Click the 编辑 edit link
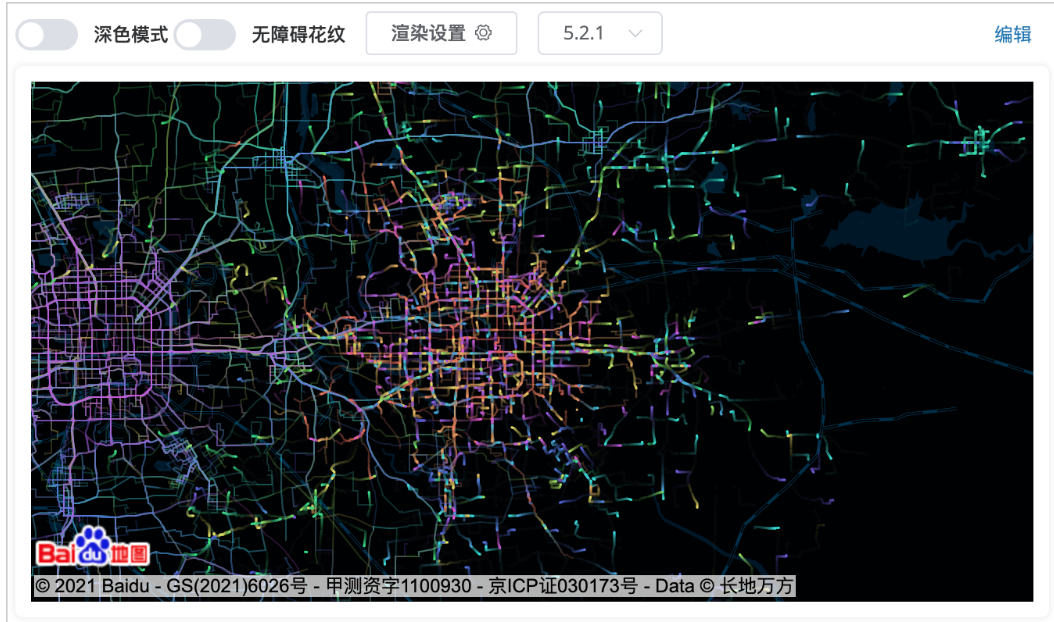 coord(1012,34)
